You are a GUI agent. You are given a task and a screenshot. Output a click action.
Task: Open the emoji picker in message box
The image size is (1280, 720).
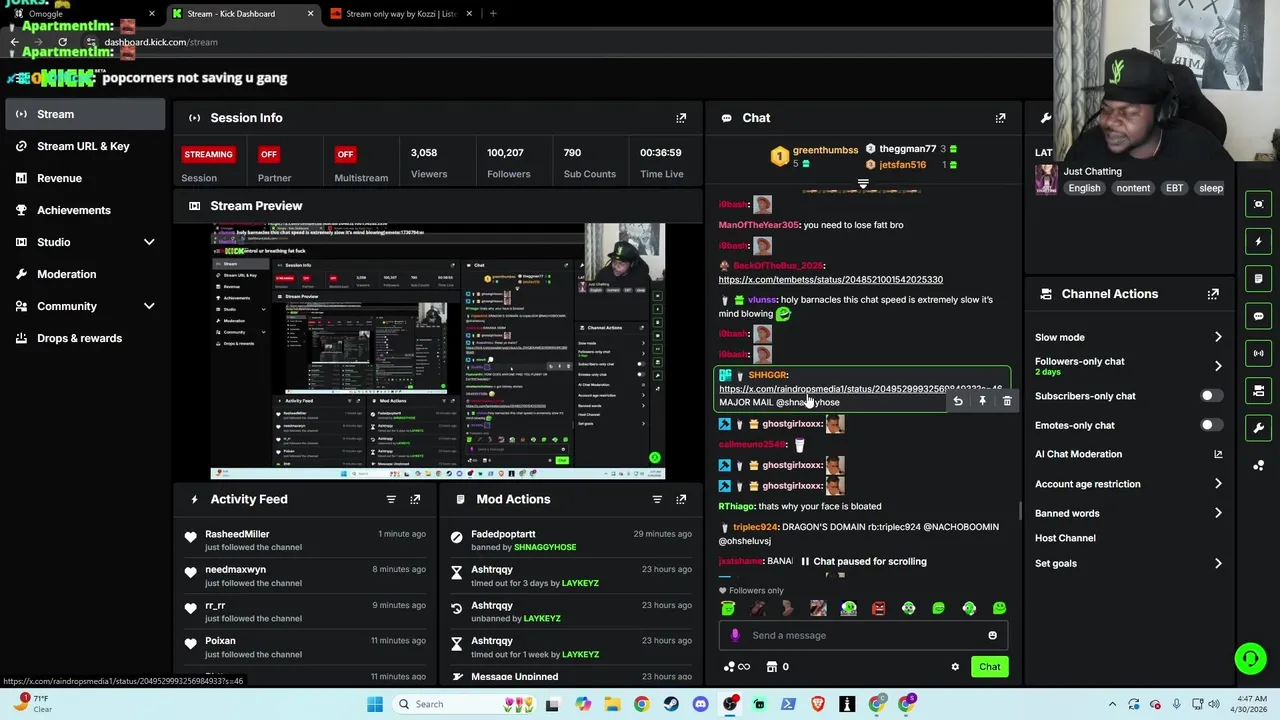point(992,635)
